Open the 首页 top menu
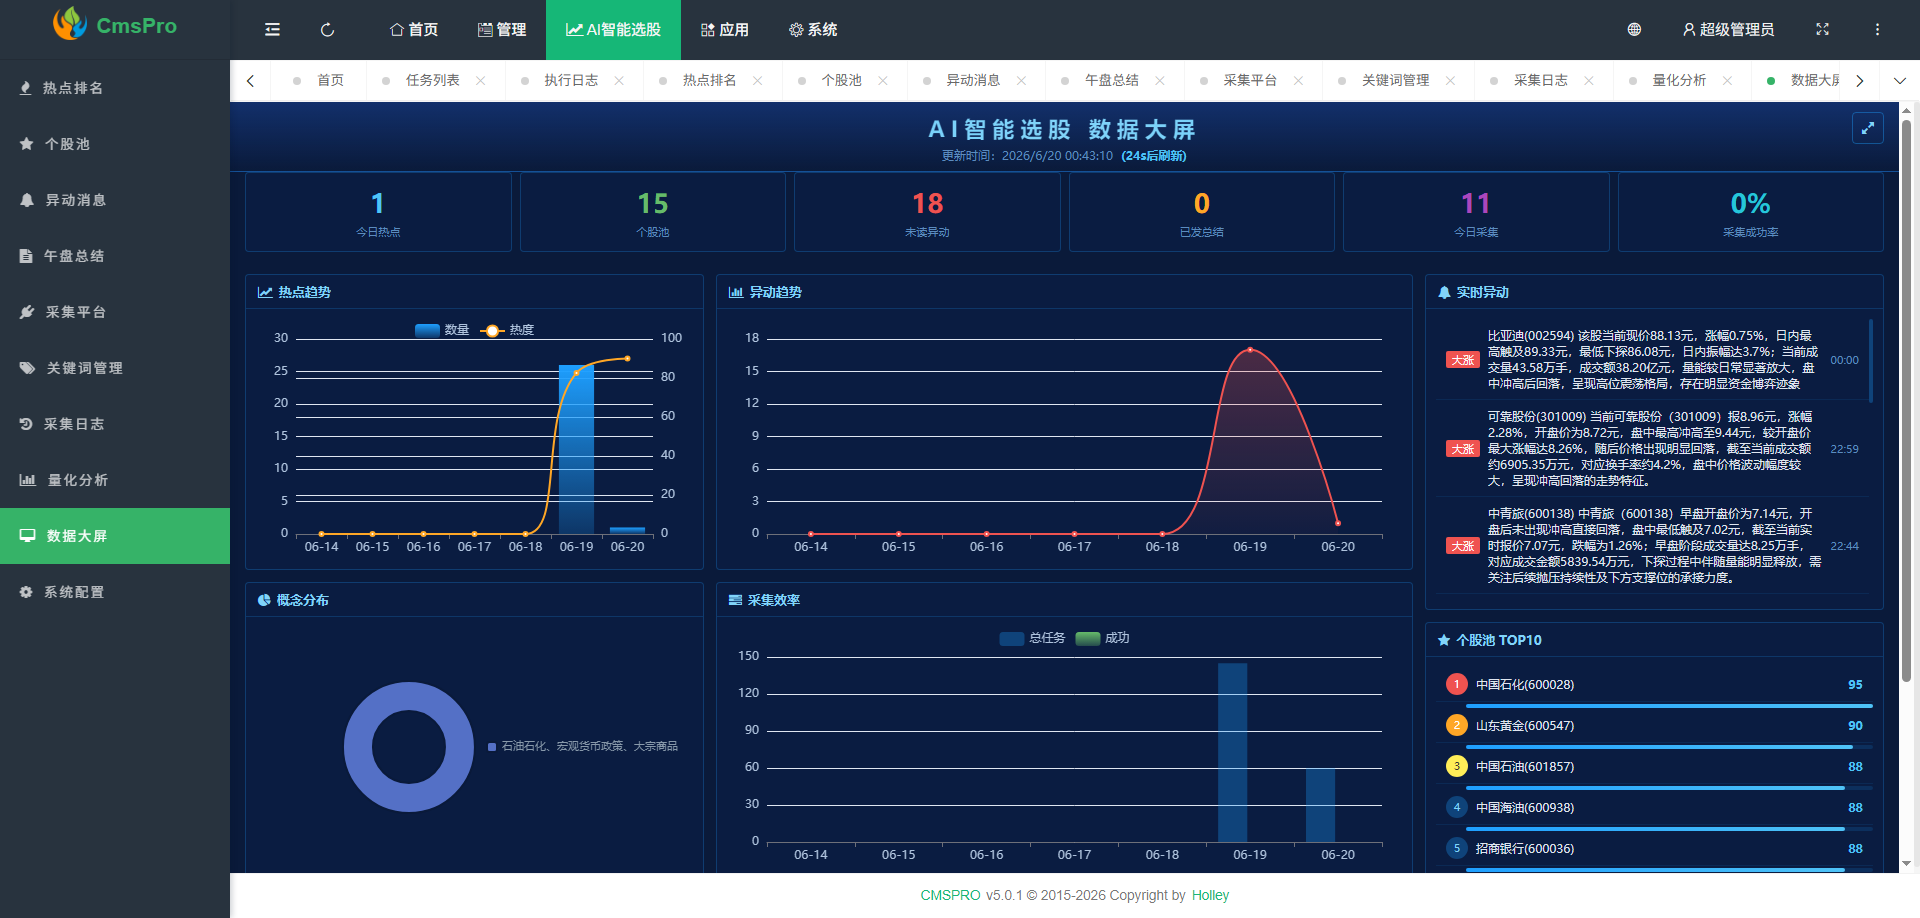Screen dimensions: 1920x918 pos(414,30)
